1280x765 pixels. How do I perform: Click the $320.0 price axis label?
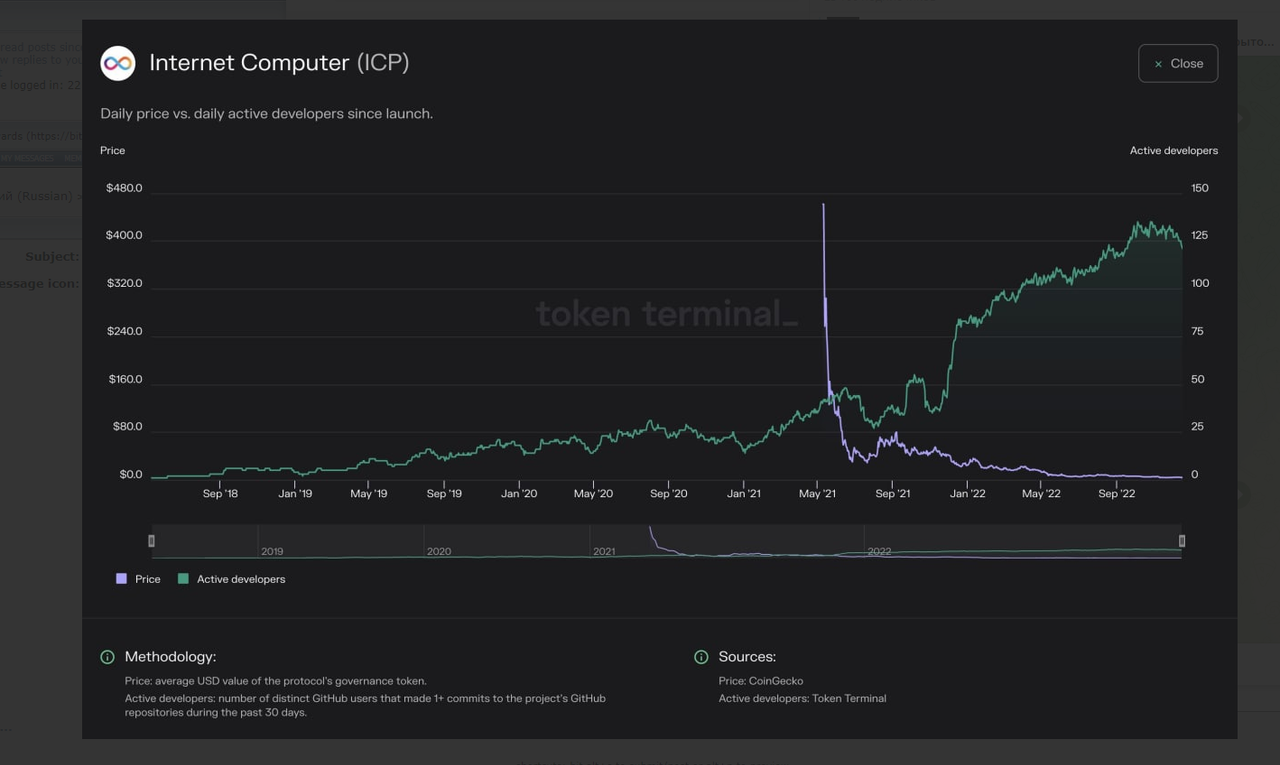124,284
